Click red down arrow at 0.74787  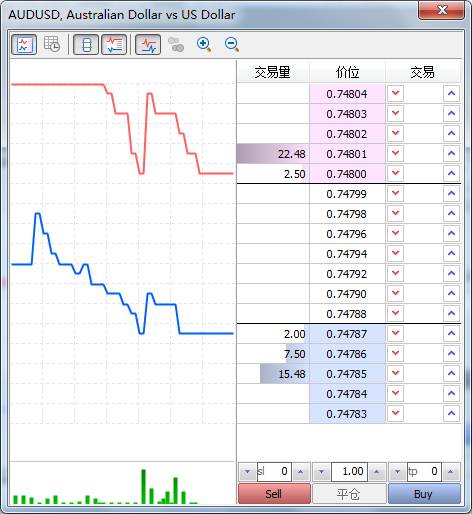click(x=395, y=334)
